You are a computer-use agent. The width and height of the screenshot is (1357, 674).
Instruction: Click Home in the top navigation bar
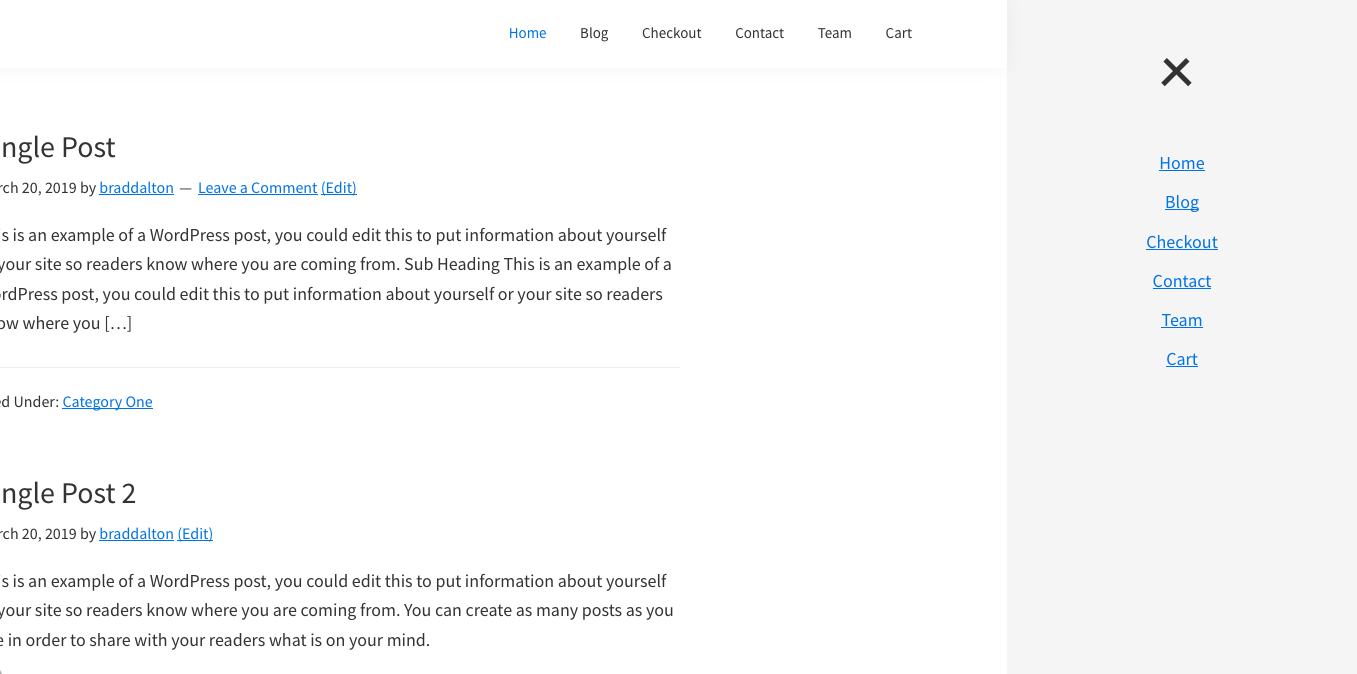(x=527, y=33)
